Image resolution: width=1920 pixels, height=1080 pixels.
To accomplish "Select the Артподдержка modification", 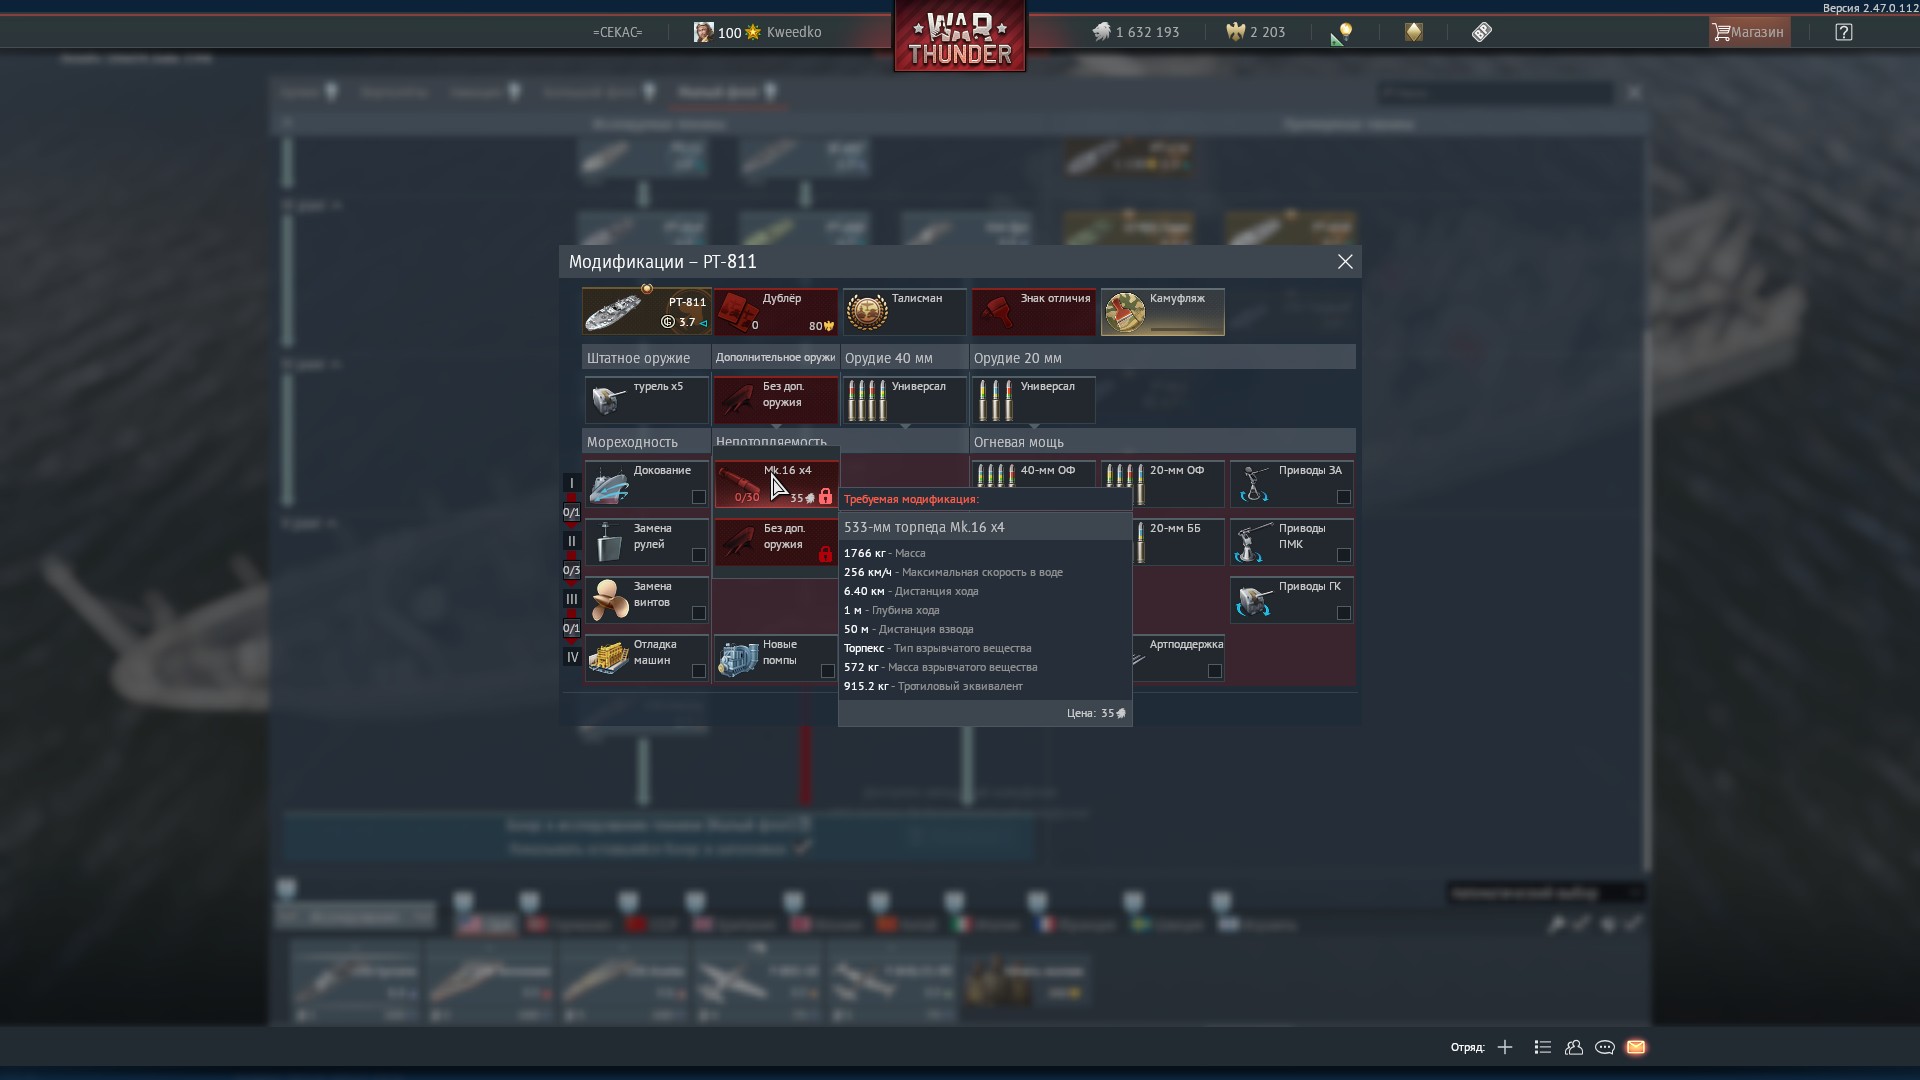I will click(x=1178, y=657).
